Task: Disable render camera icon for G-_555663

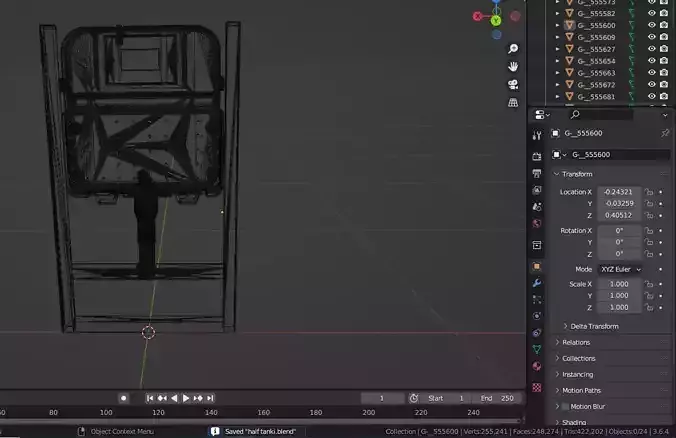Action: click(x=664, y=72)
